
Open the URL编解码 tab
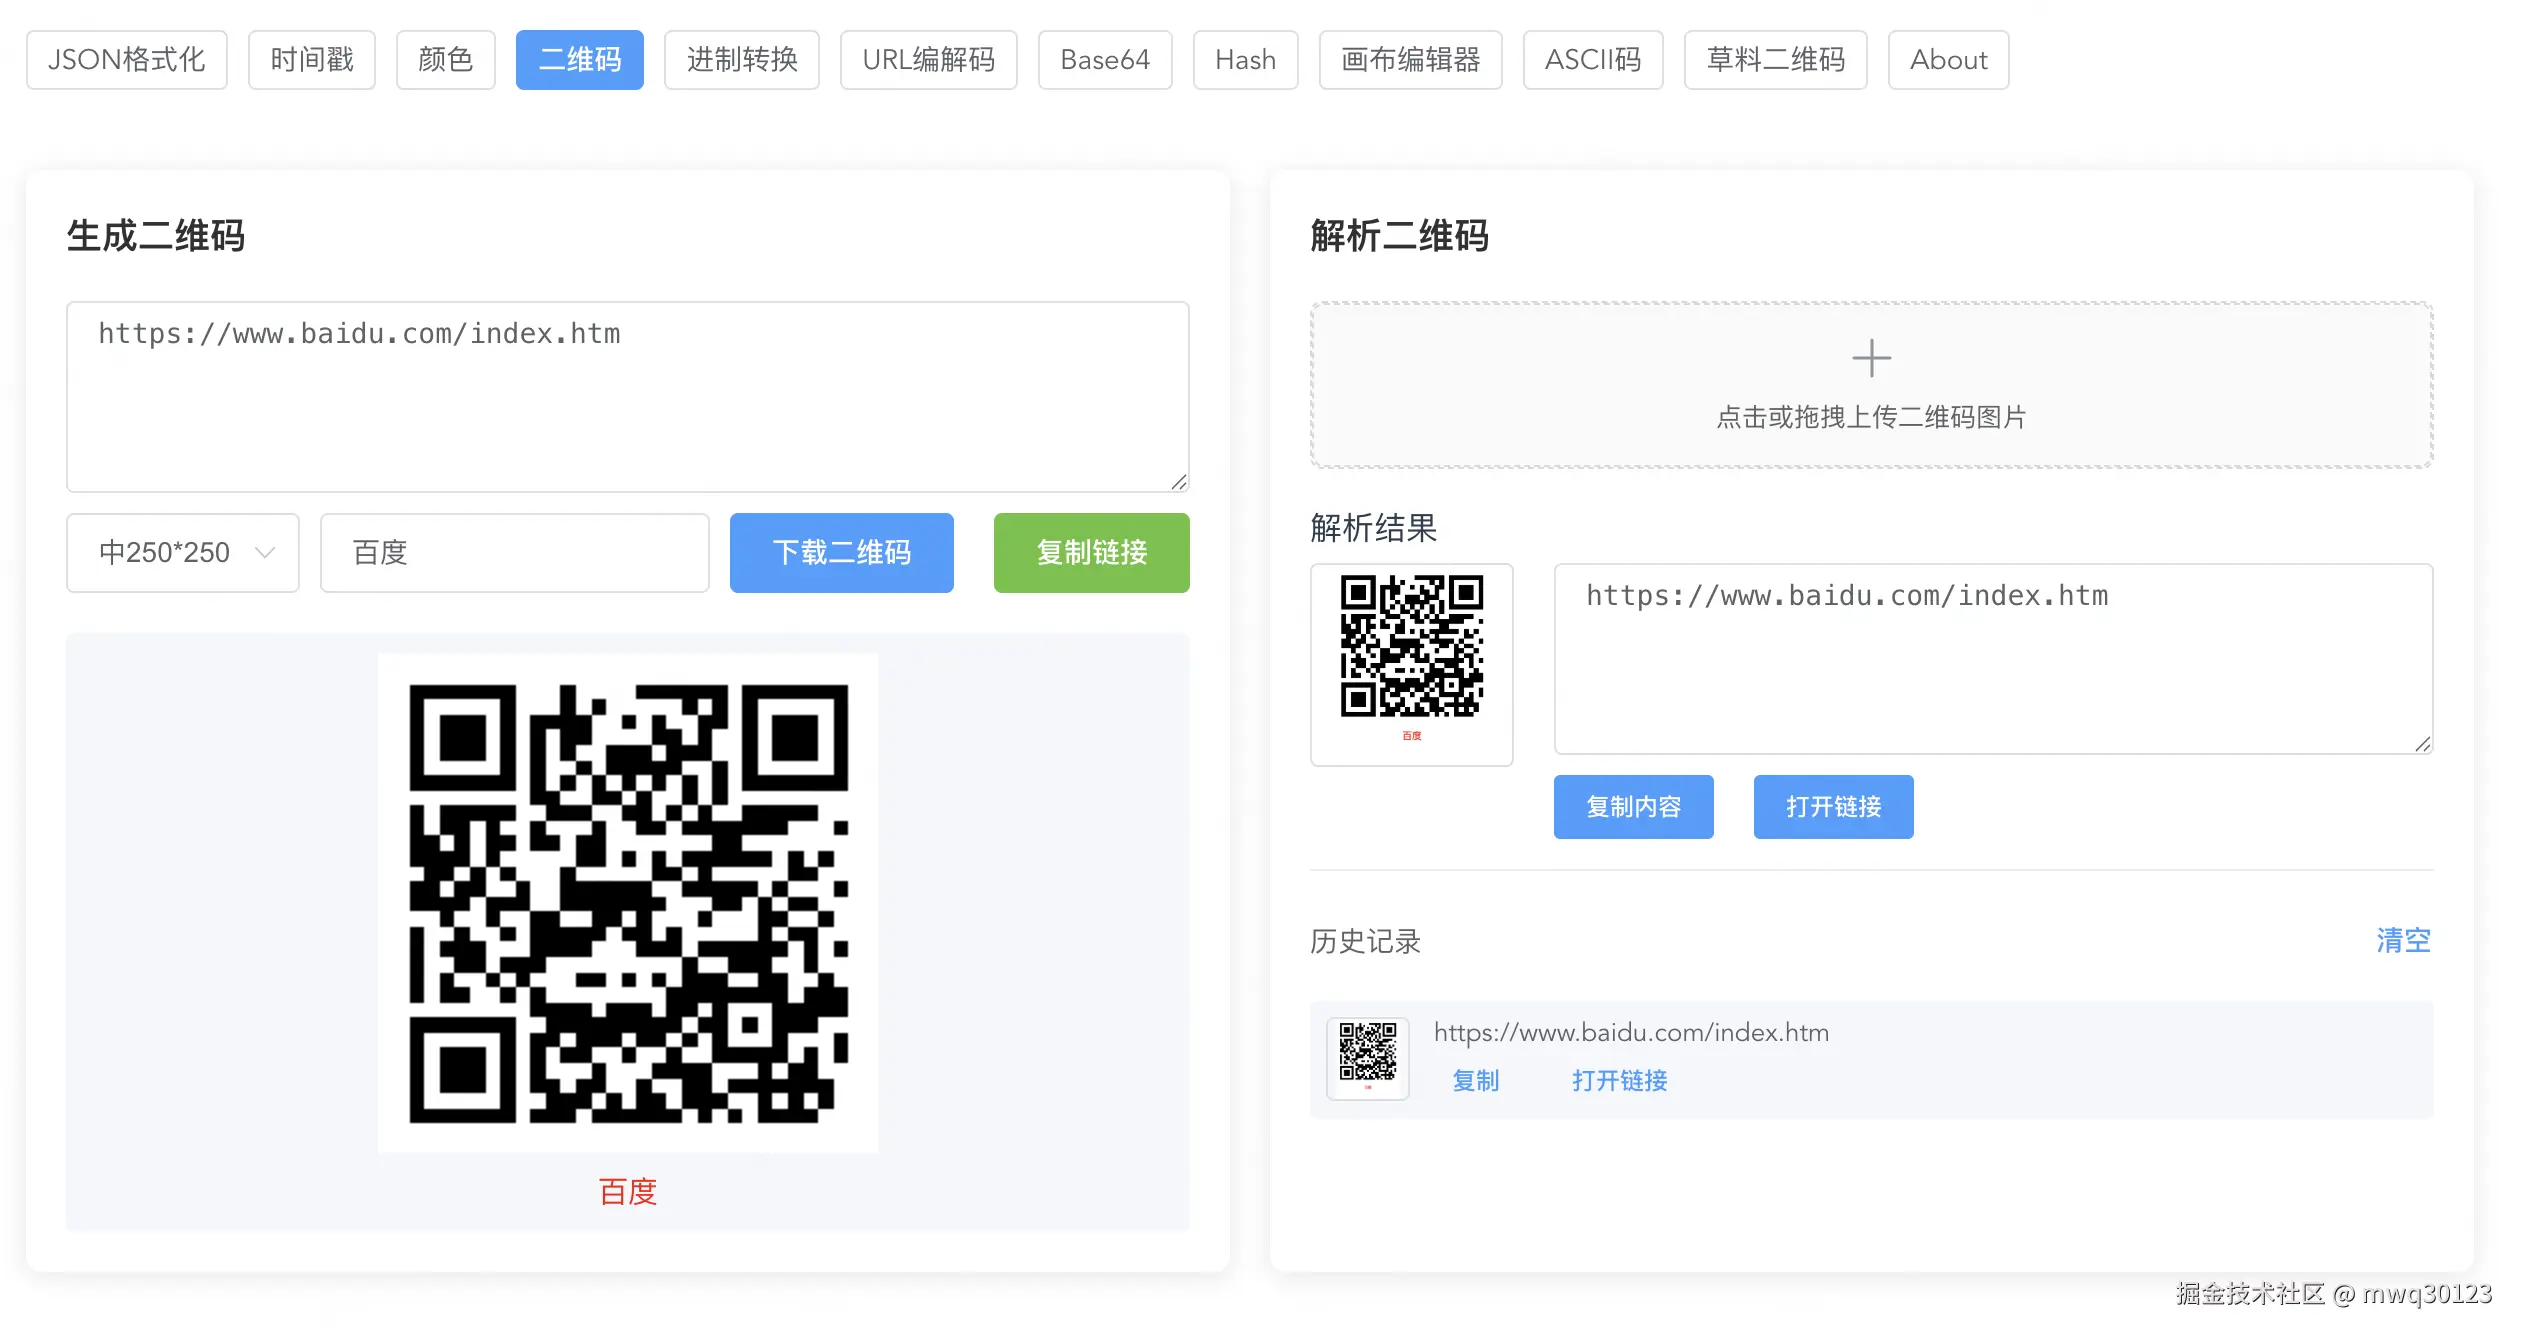click(929, 60)
